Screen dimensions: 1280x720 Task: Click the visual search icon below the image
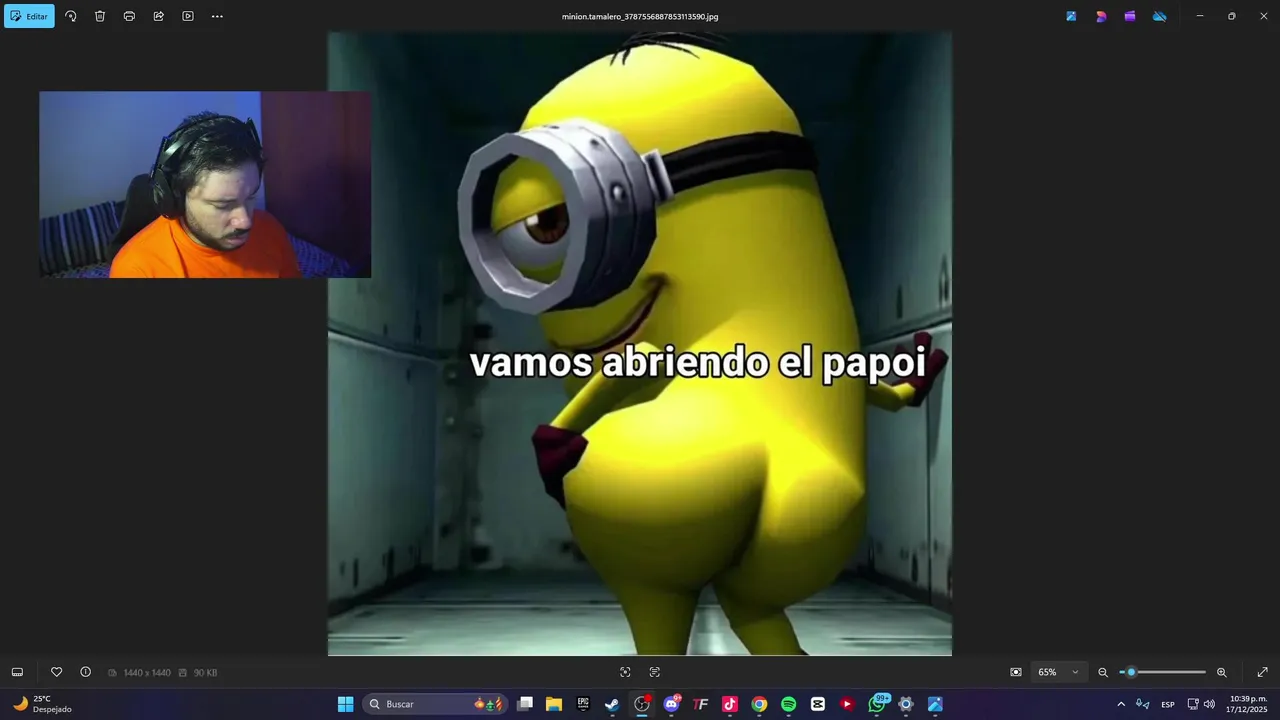click(x=625, y=672)
